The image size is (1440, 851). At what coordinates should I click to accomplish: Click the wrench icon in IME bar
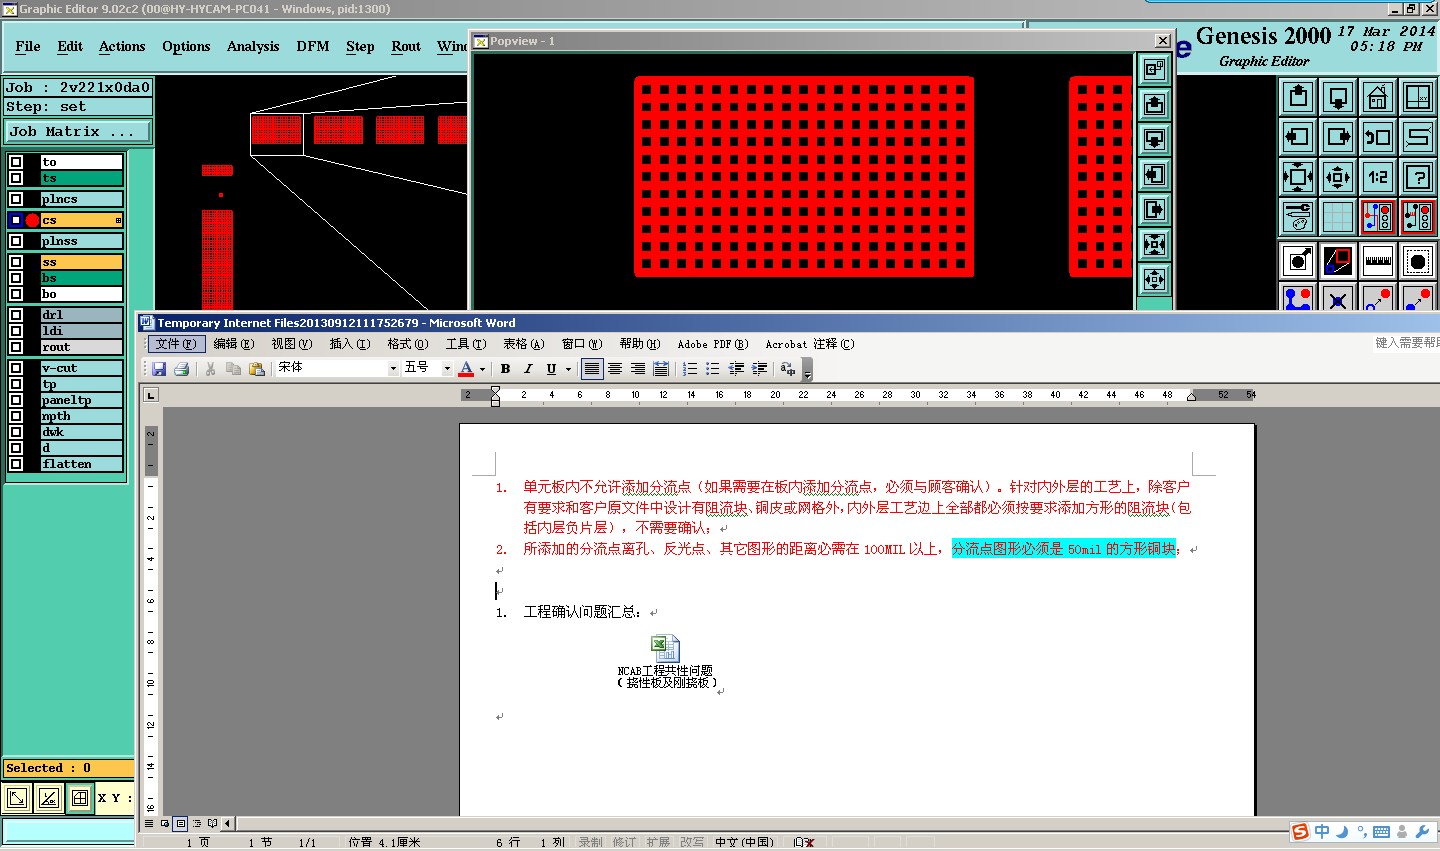1422,832
